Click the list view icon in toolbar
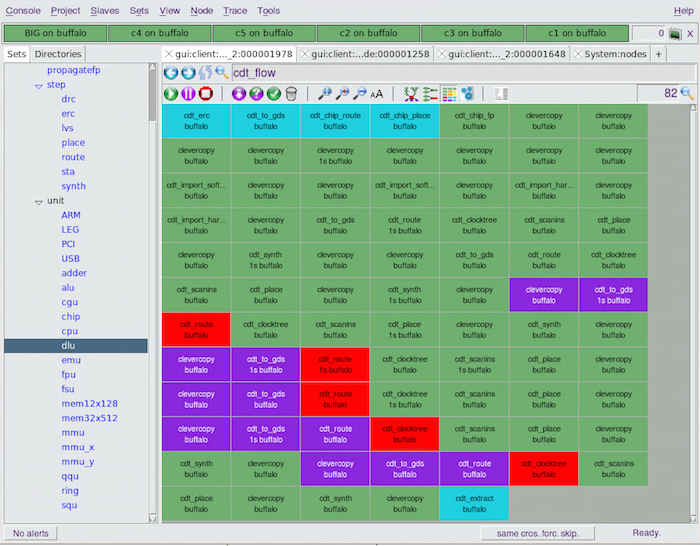Screen dimensions: 700x546 pos(430,93)
